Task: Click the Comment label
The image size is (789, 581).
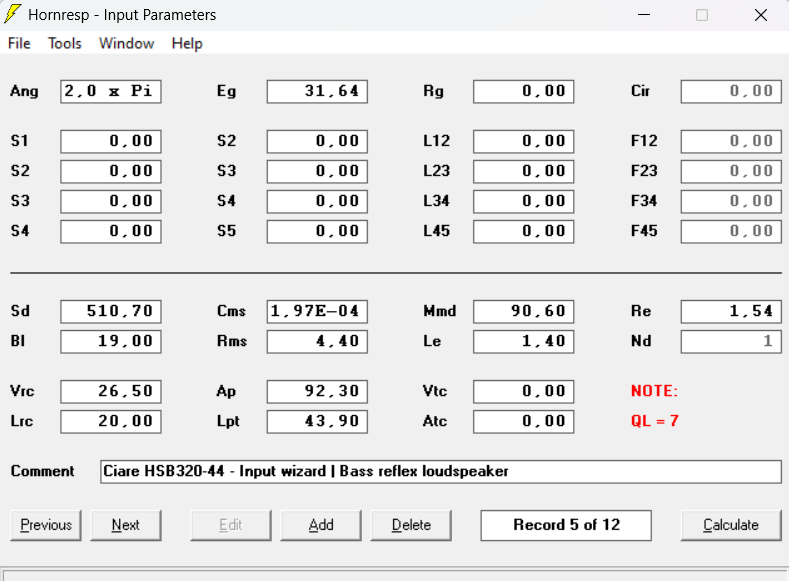Action: coord(42,471)
